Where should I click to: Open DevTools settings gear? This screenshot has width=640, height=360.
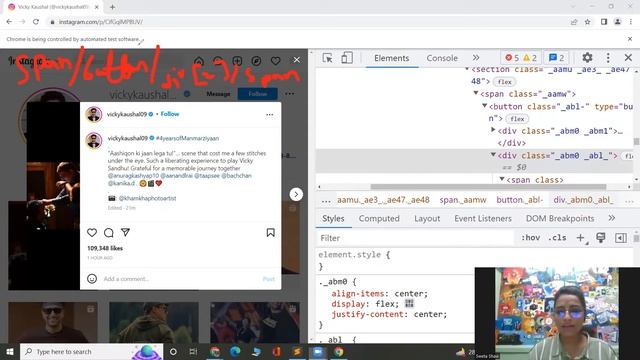(587, 58)
